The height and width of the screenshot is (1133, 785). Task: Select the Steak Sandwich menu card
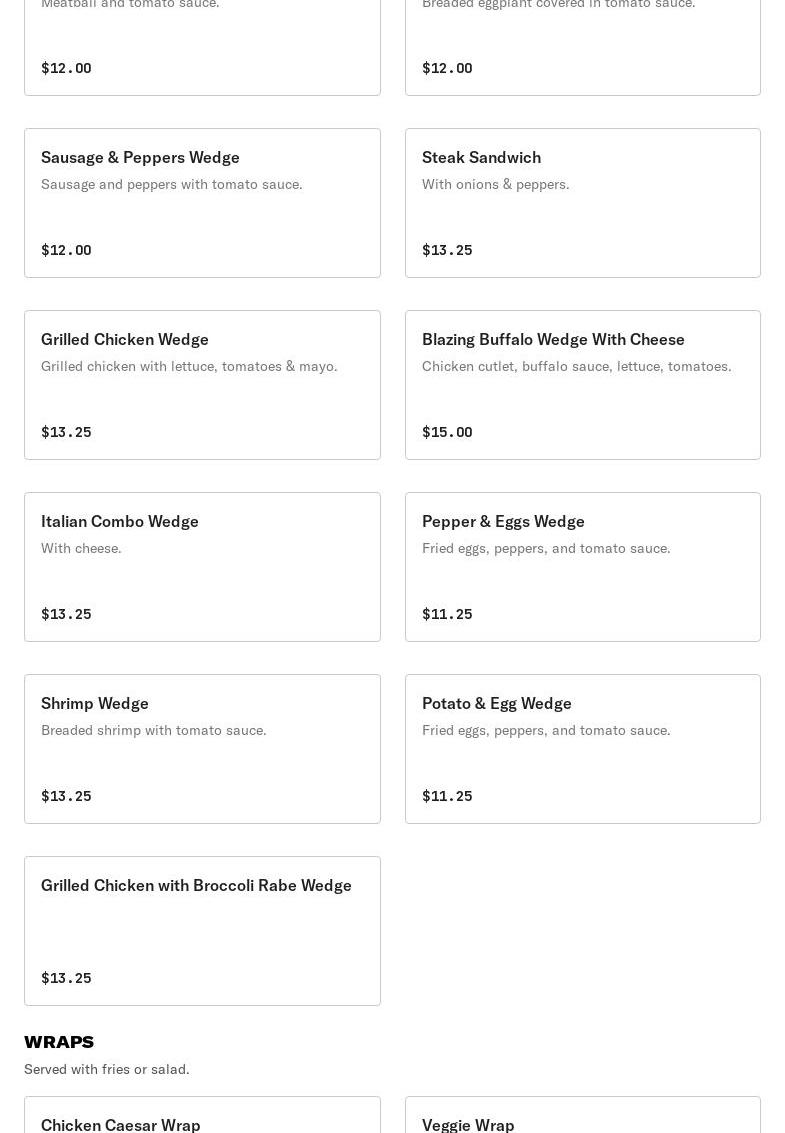pos(582,203)
